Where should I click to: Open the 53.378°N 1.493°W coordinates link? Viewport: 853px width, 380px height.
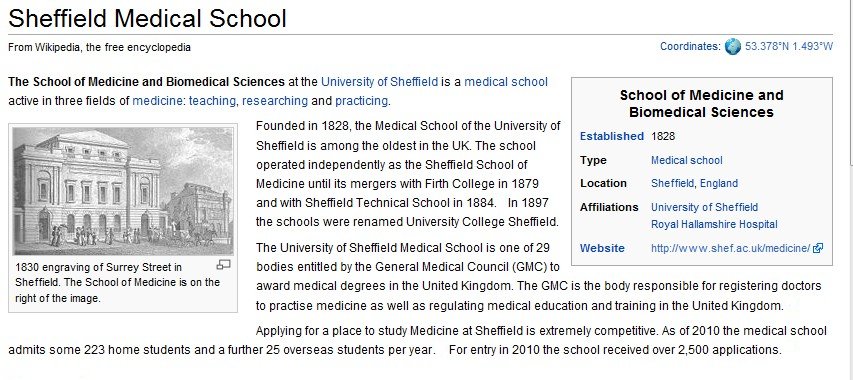coord(789,47)
